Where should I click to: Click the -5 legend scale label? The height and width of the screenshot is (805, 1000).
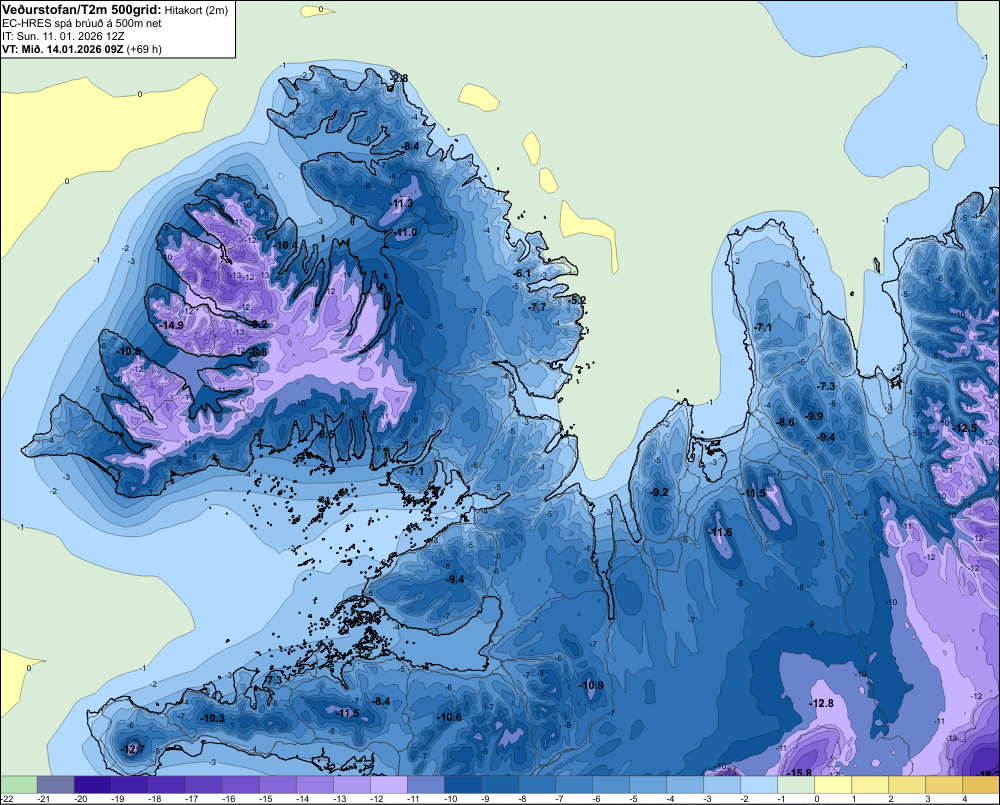click(634, 799)
